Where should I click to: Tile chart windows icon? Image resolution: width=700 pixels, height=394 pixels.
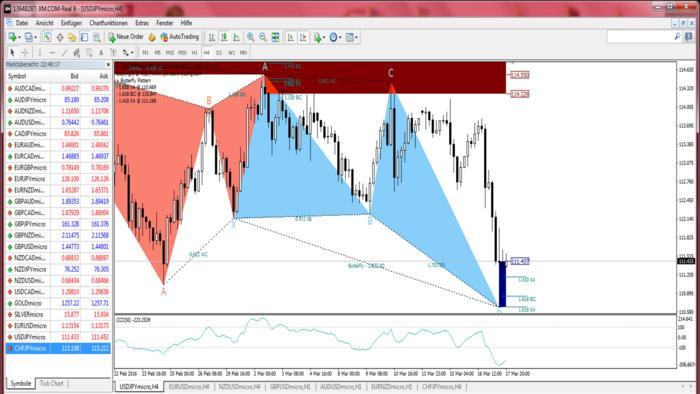coord(276,37)
